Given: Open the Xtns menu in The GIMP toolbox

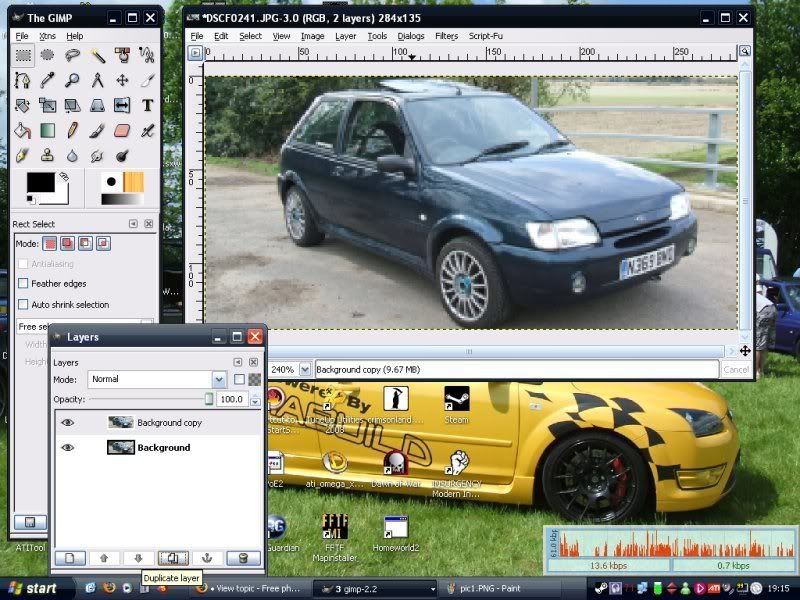Looking at the screenshot, I should pos(47,36).
